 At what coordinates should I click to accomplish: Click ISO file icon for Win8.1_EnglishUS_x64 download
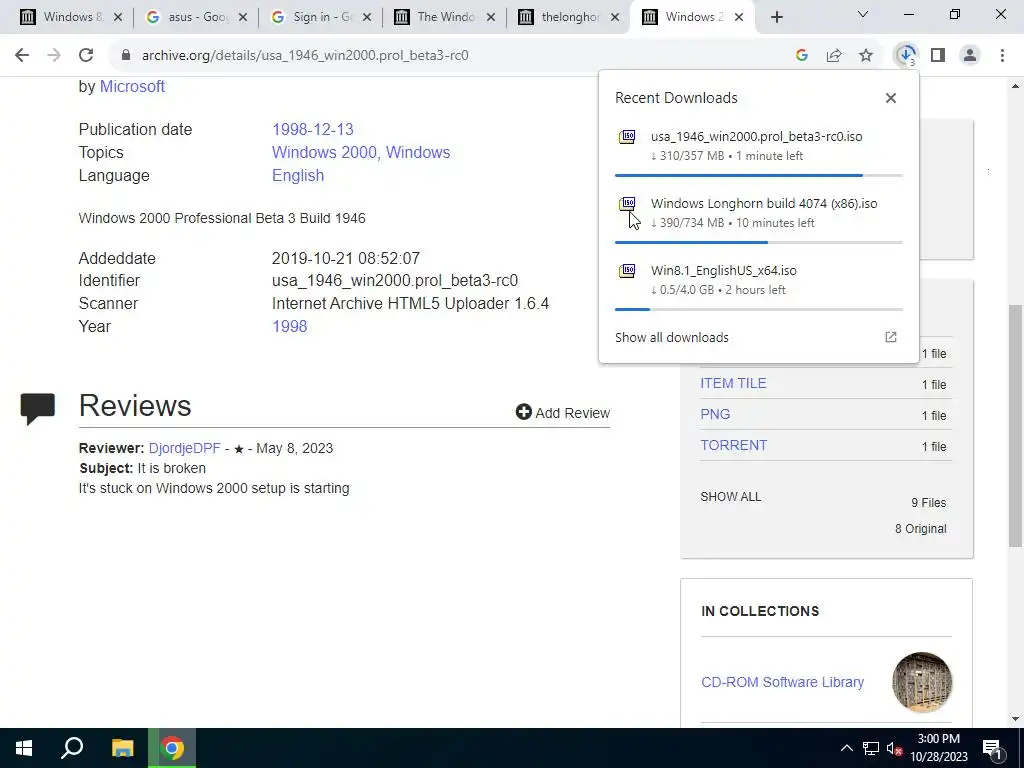coord(627,270)
